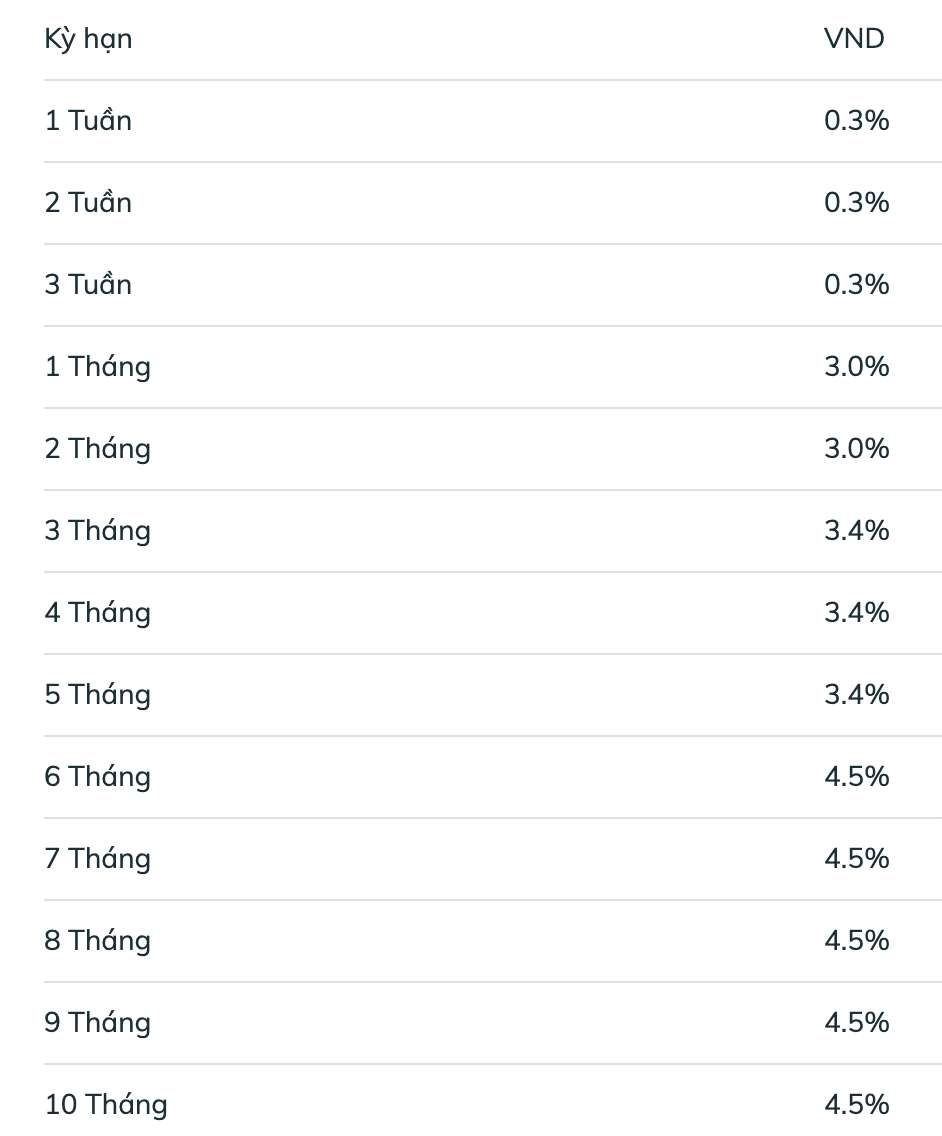Click the 3.4% rate for 3 Tháng
This screenshot has height=1136, width=942.
click(x=856, y=531)
